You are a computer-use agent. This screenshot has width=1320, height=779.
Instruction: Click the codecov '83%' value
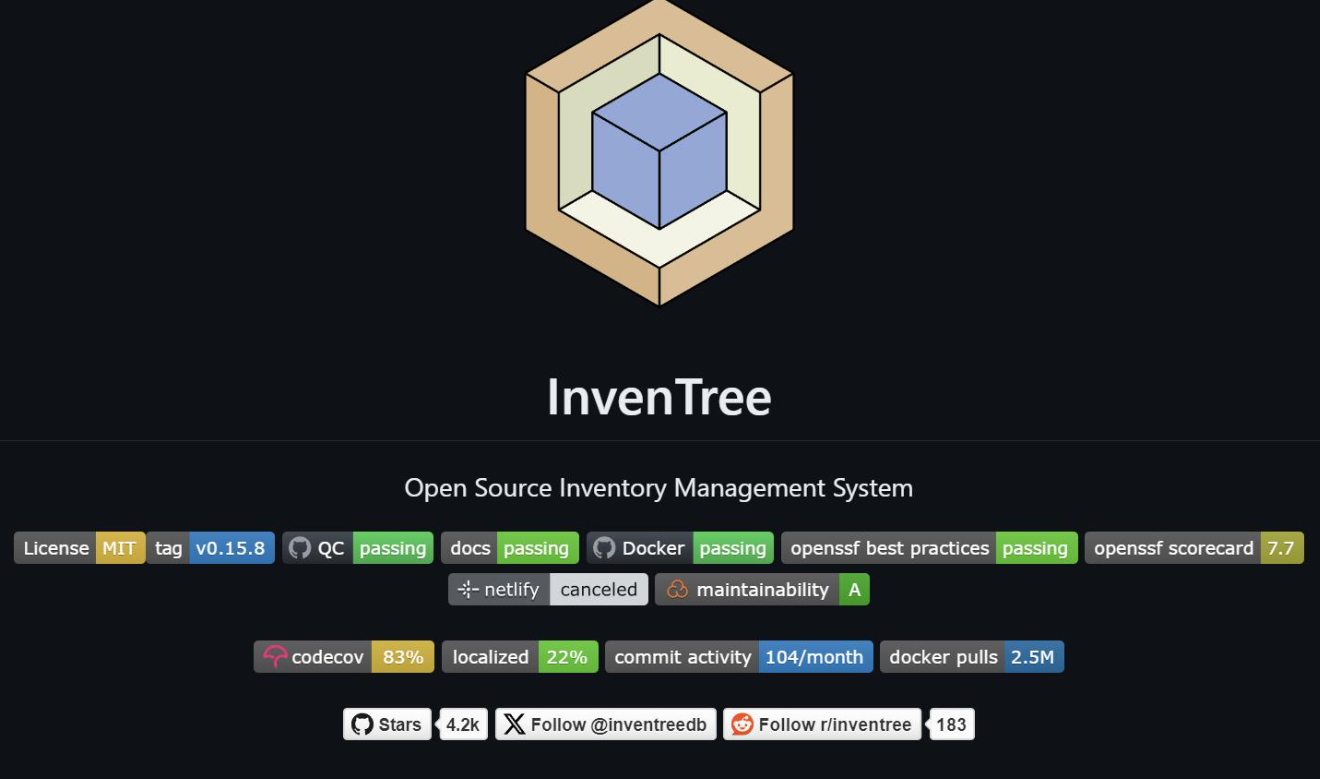click(403, 657)
